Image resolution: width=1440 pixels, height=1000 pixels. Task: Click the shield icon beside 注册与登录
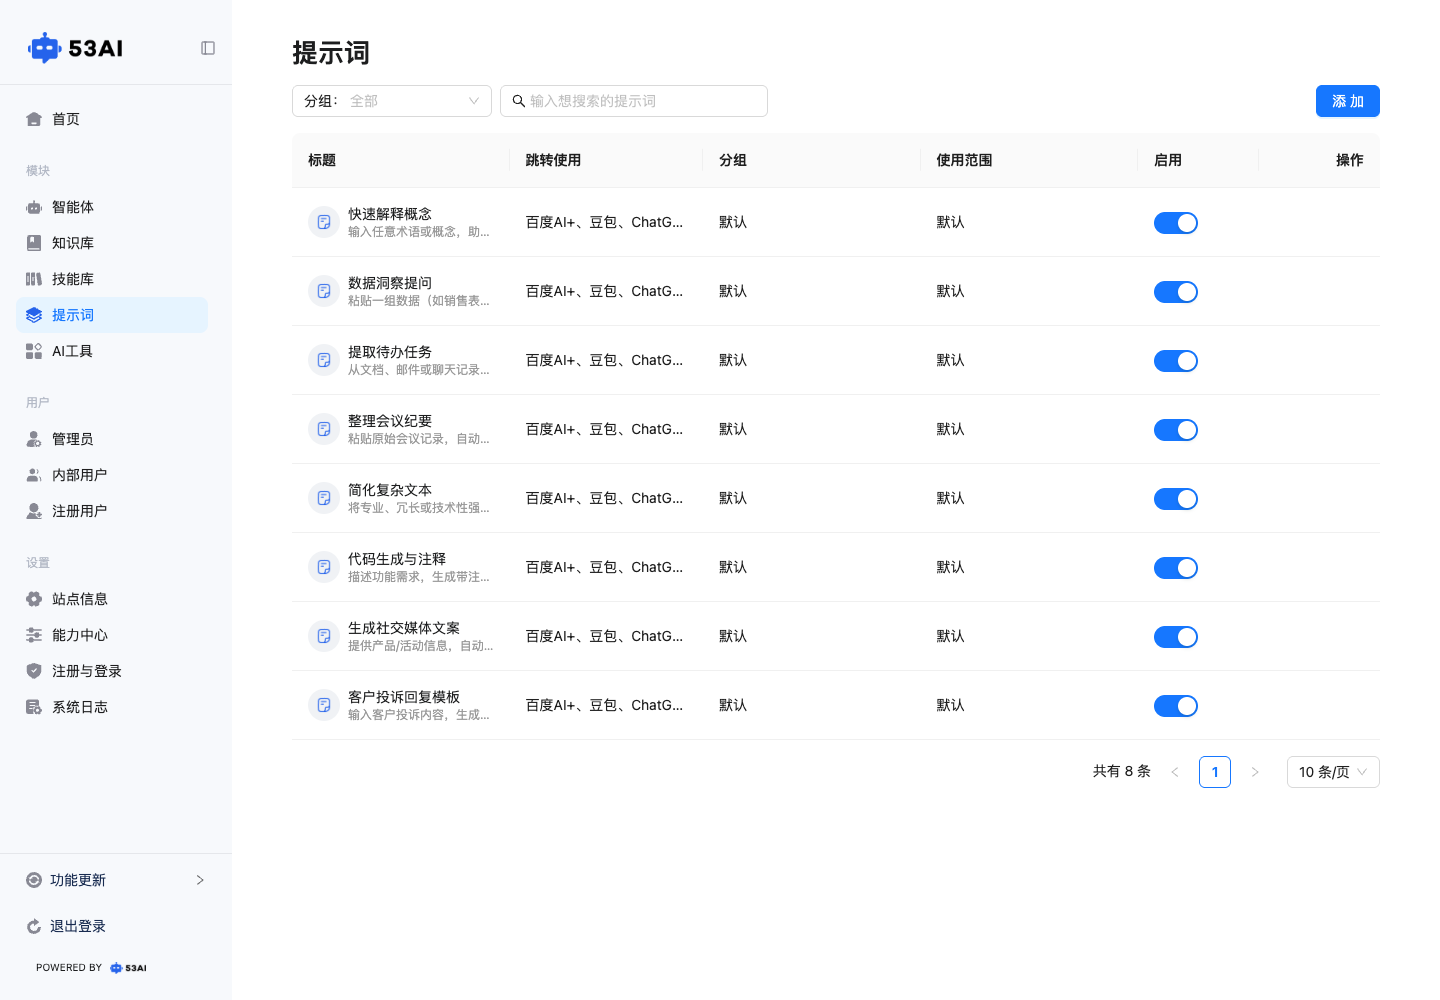[34, 671]
